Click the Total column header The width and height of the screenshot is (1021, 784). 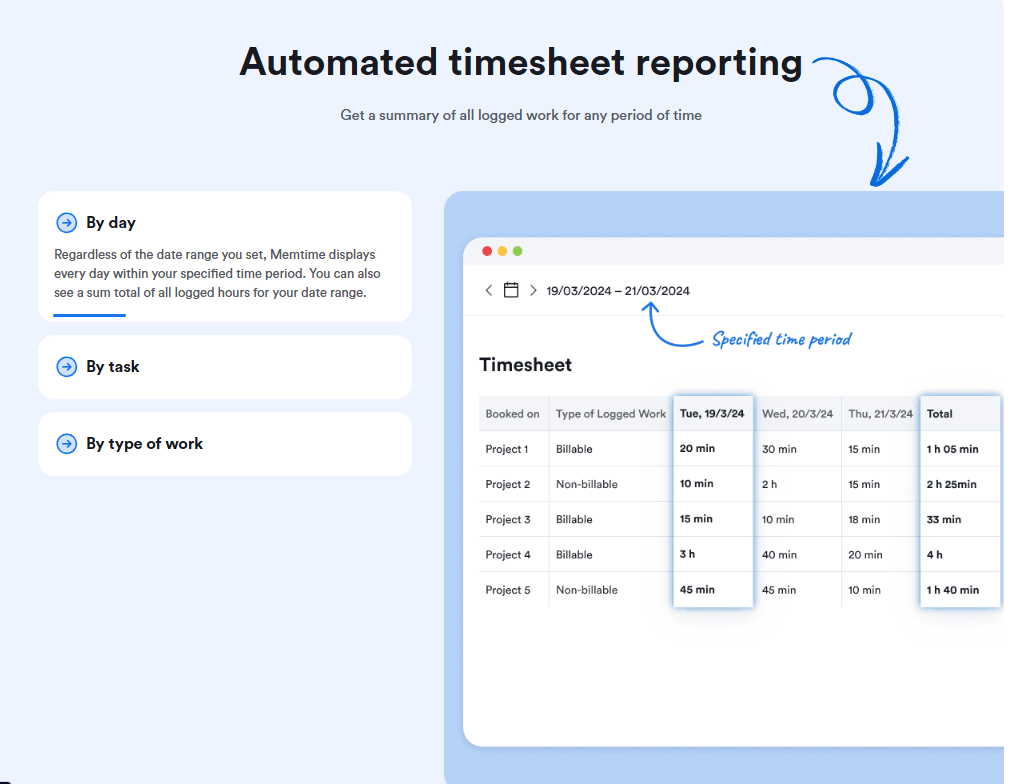click(x=940, y=414)
